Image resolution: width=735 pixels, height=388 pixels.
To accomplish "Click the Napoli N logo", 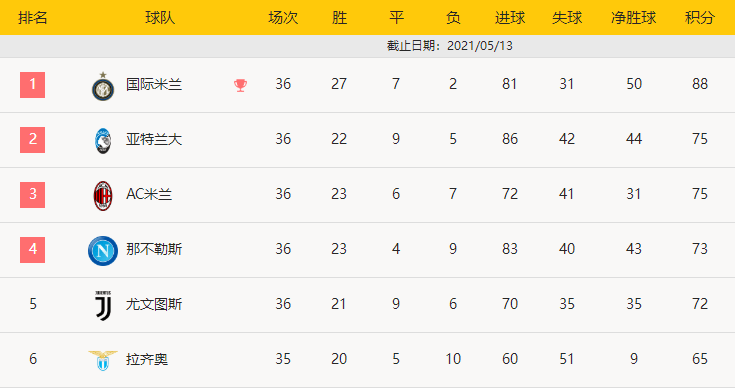I will click(x=103, y=251).
